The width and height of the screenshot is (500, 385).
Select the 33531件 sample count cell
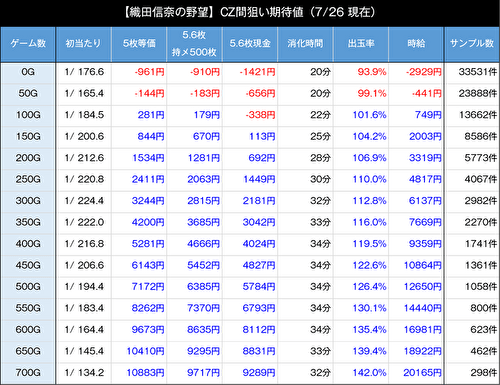coord(477,72)
